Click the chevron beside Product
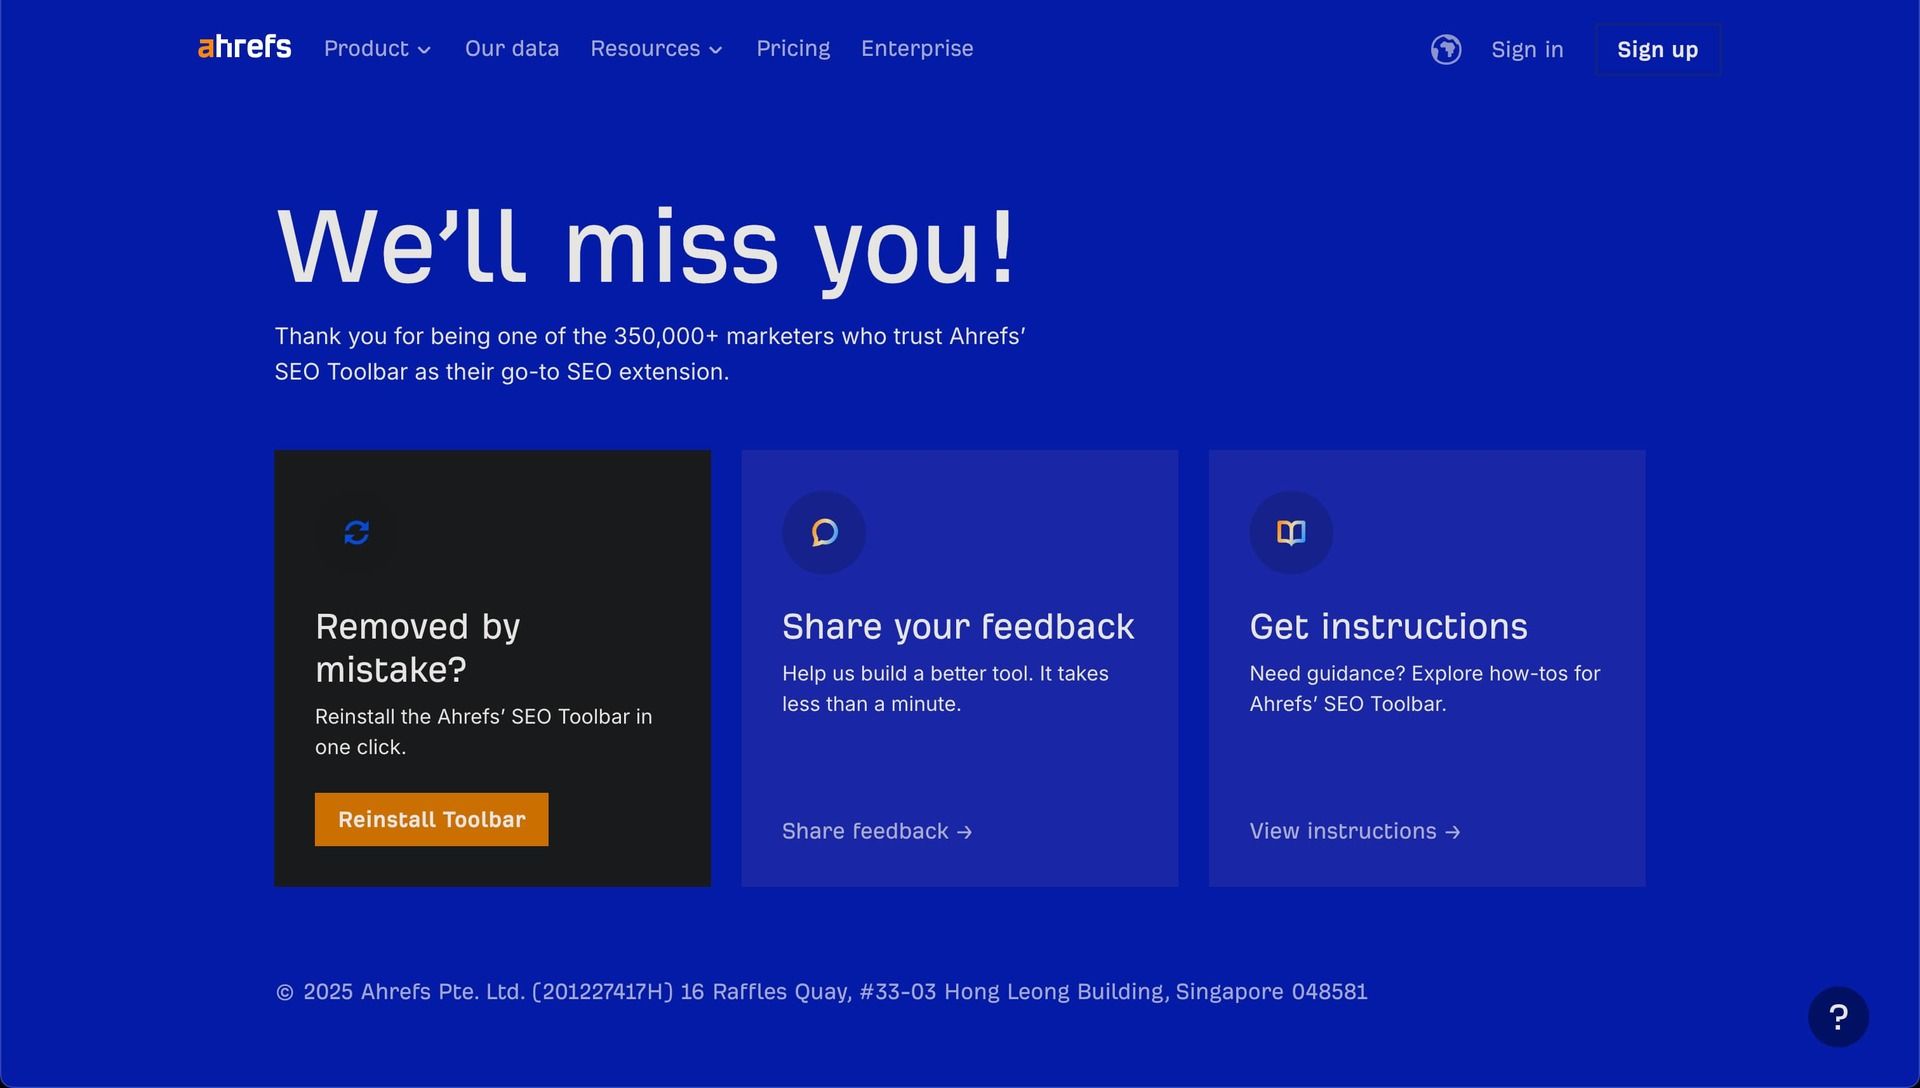 tap(424, 50)
